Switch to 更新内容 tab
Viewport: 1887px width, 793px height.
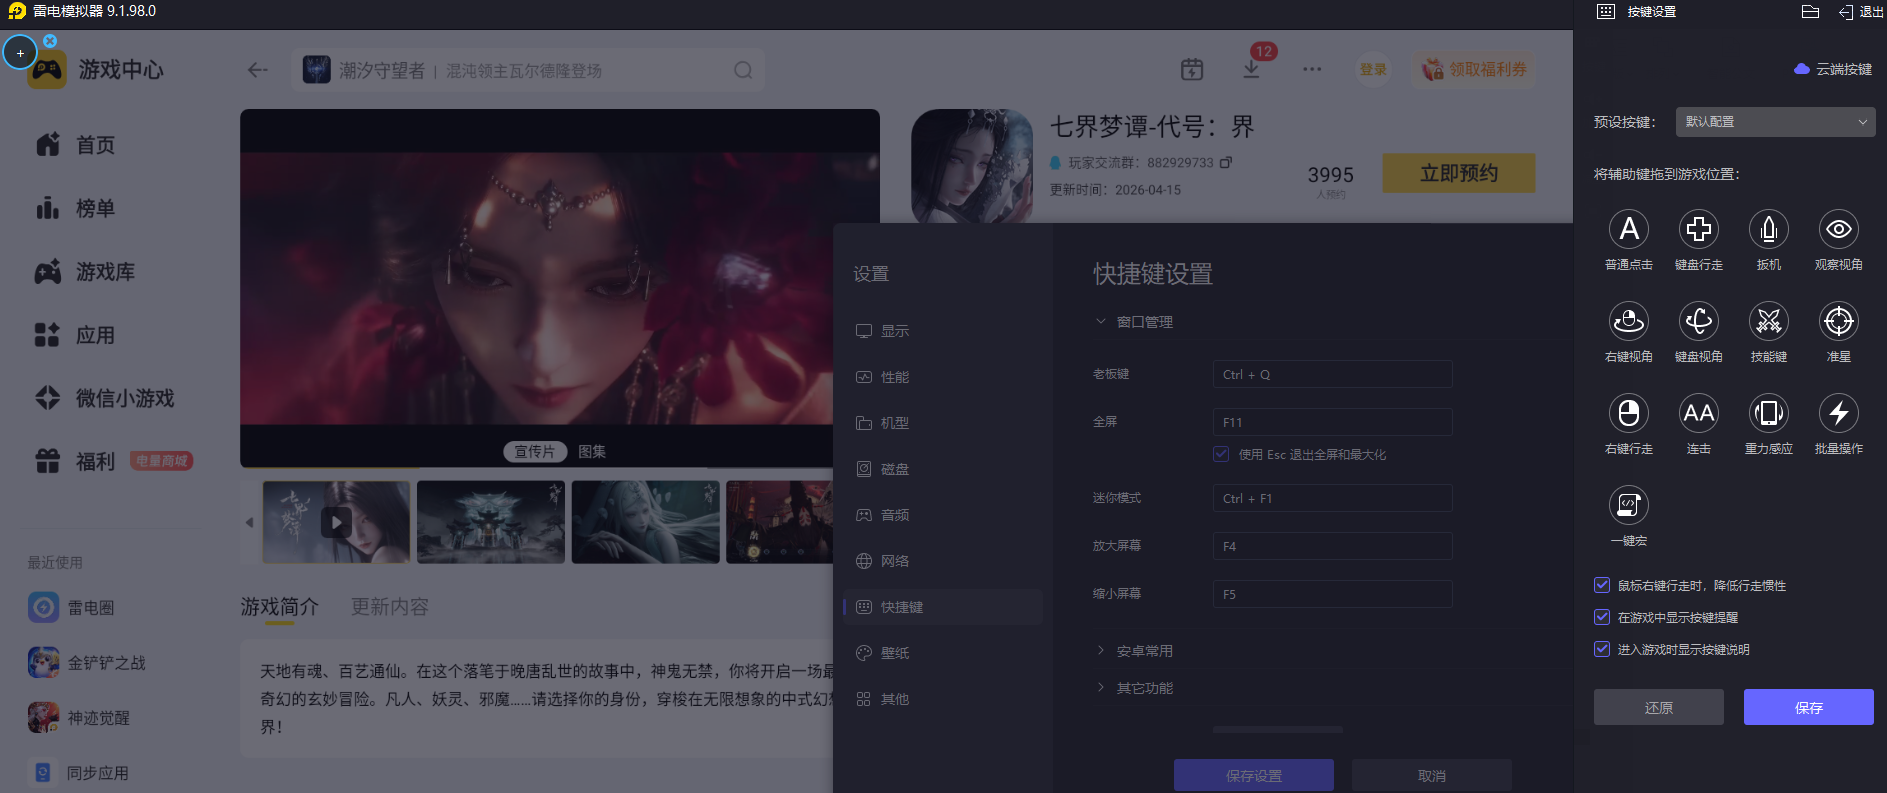[x=390, y=607]
